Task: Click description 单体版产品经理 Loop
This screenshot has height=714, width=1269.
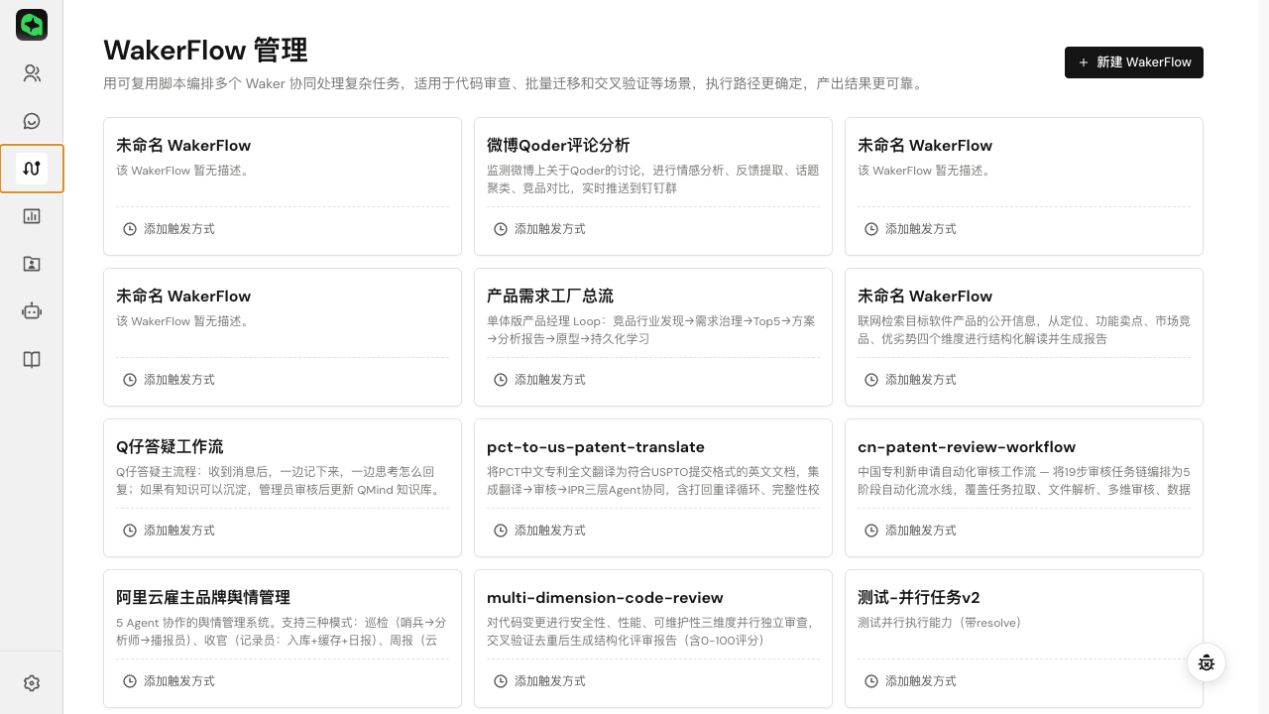Action: 651,330
